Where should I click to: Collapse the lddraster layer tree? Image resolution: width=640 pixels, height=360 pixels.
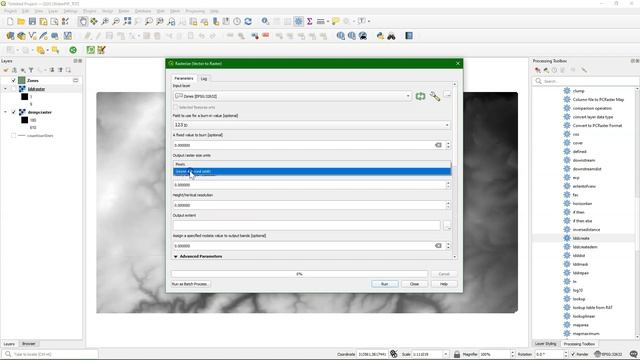pos(5,89)
